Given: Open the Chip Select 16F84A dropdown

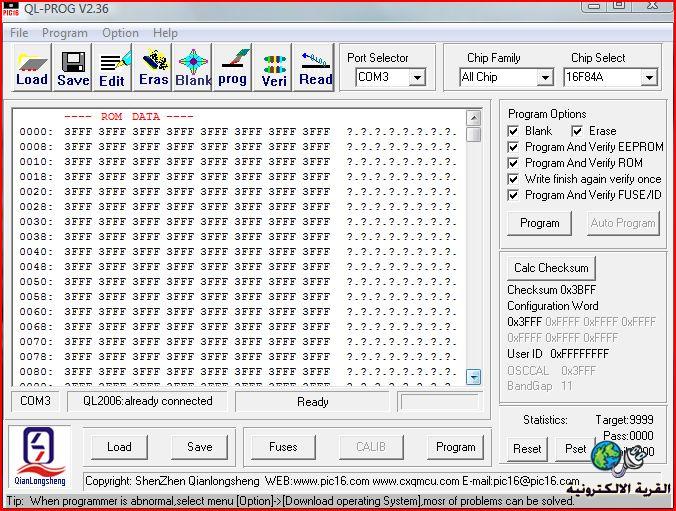Looking at the screenshot, I should (x=649, y=78).
